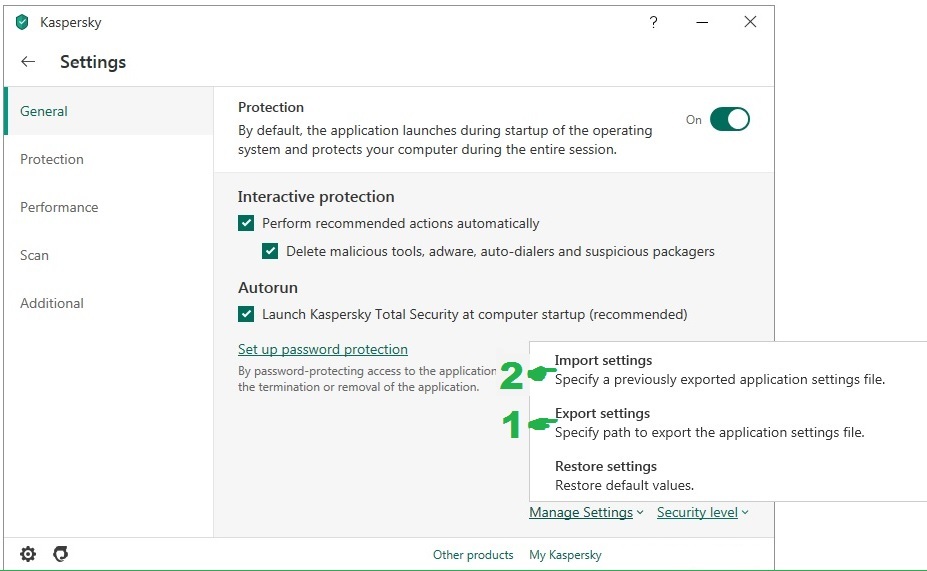Click 'Specify a previously exported application settings file.' text
Viewport: 927px width, 571px height.
pyautogui.click(x=719, y=379)
